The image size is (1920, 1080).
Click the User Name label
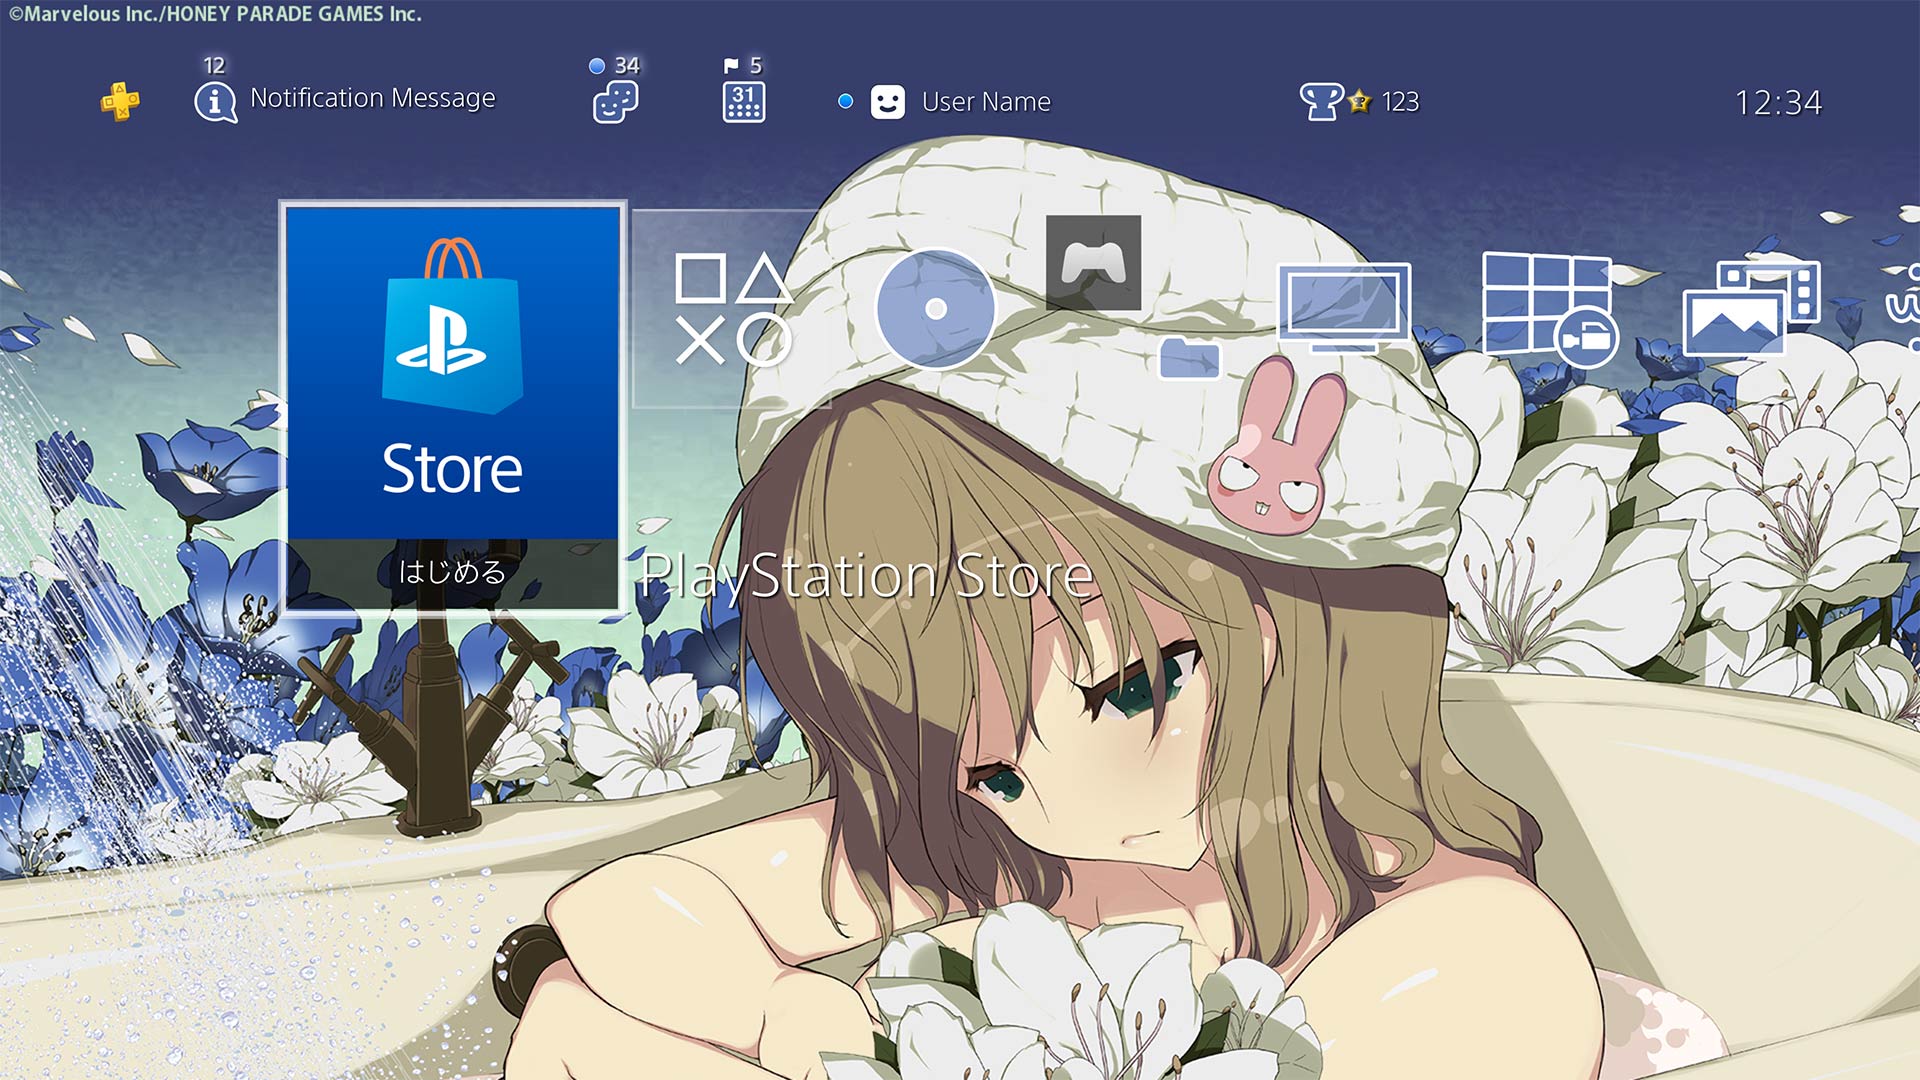pyautogui.click(x=986, y=102)
